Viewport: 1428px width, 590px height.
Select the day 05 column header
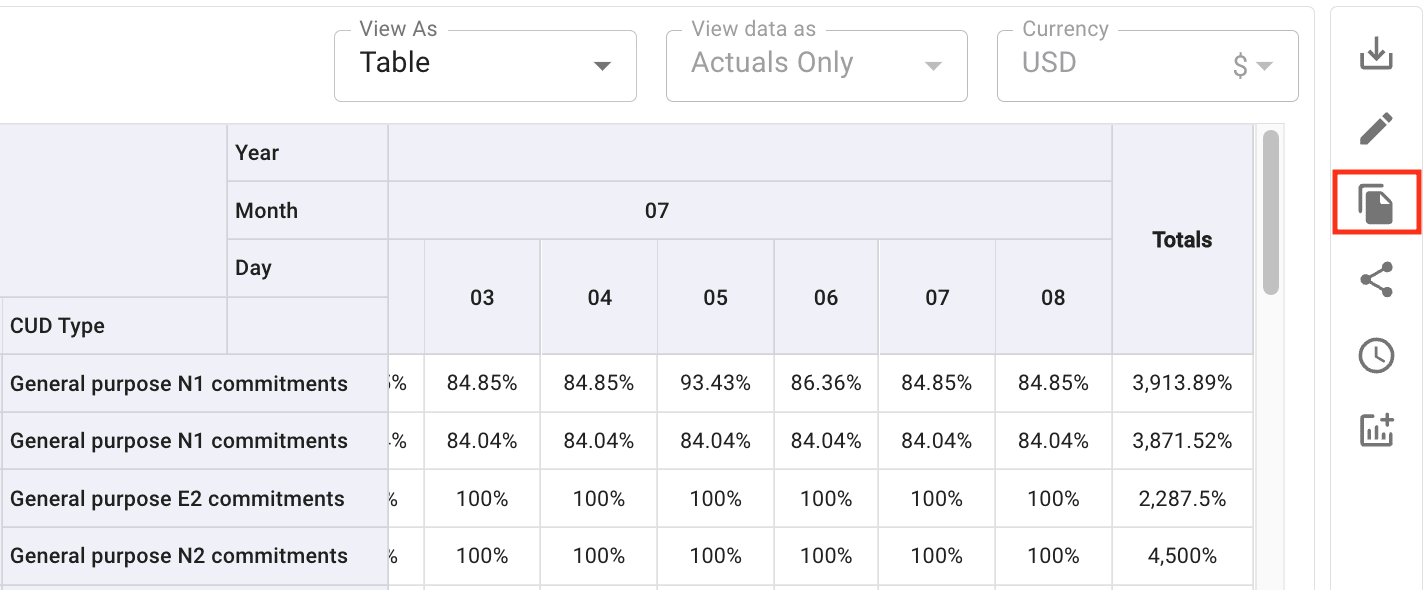pyautogui.click(x=715, y=298)
